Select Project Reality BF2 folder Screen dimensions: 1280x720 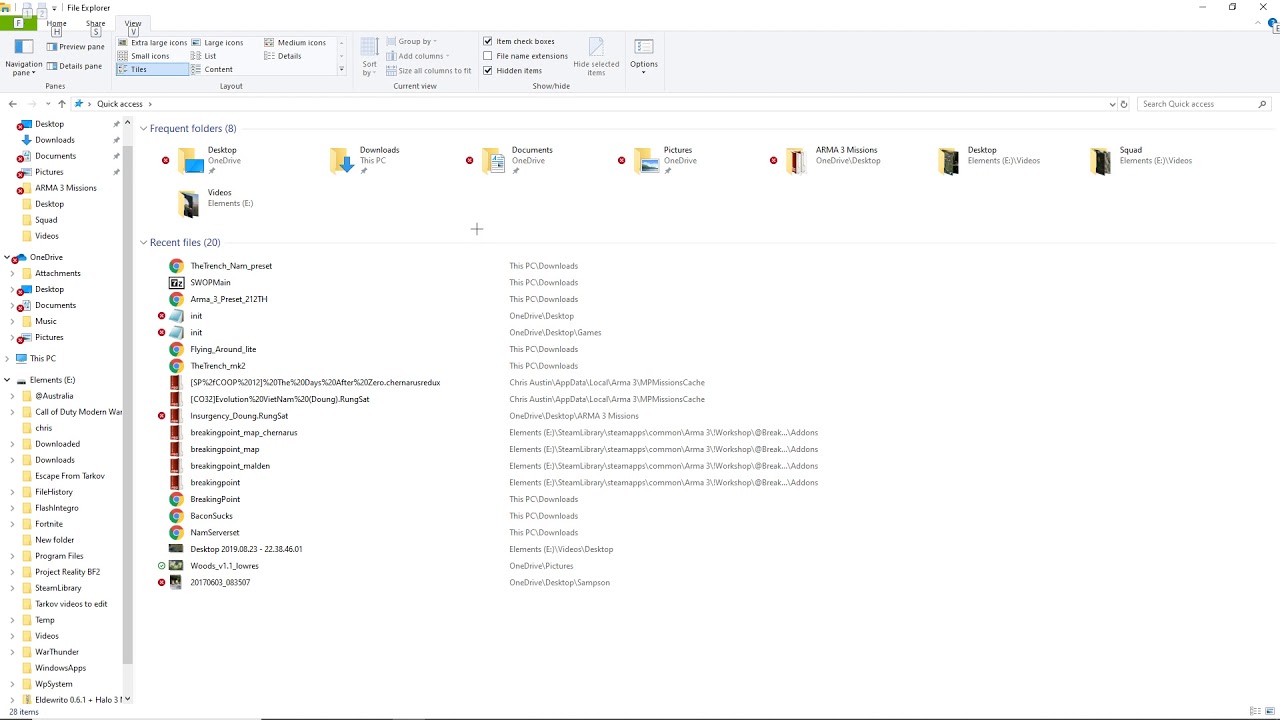coord(67,572)
